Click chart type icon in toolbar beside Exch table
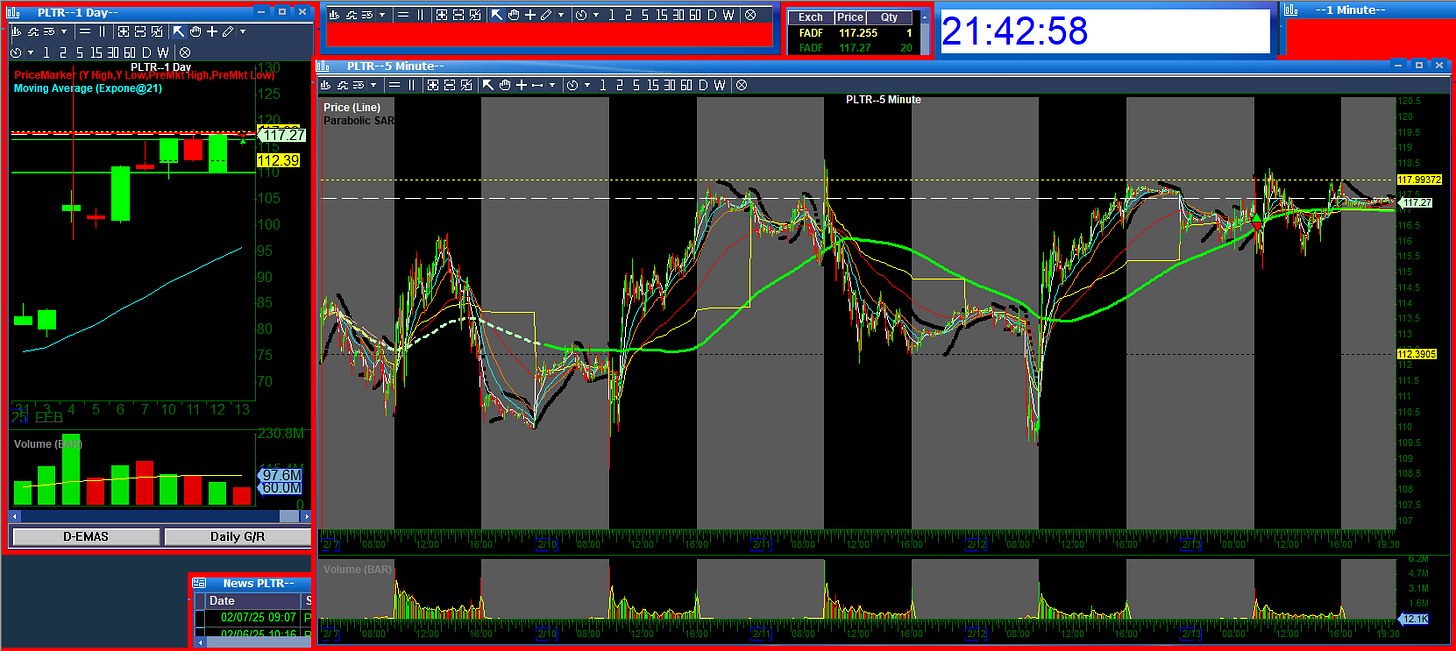This screenshot has height=651, width=1456. pyautogui.click(x=334, y=15)
